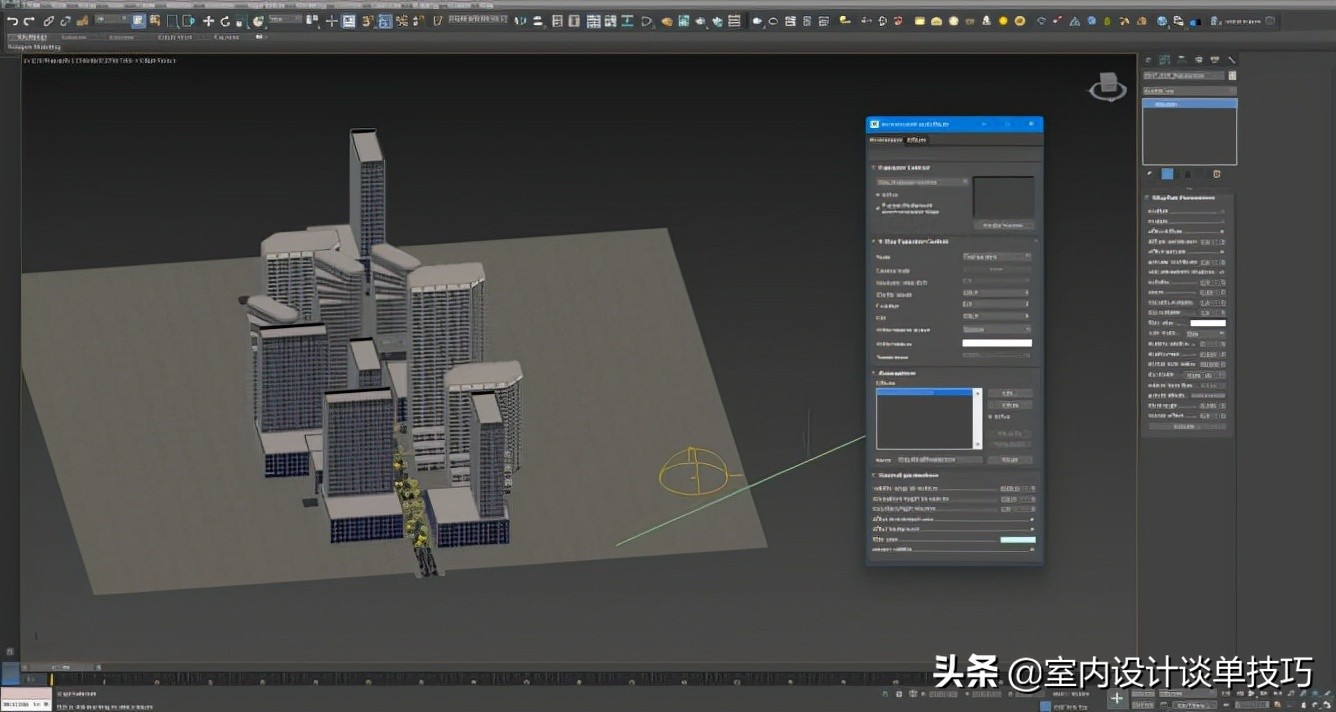The image size is (1336, 712).
Task: Activate the Select and Link chain tool
Action: (49, 21)
